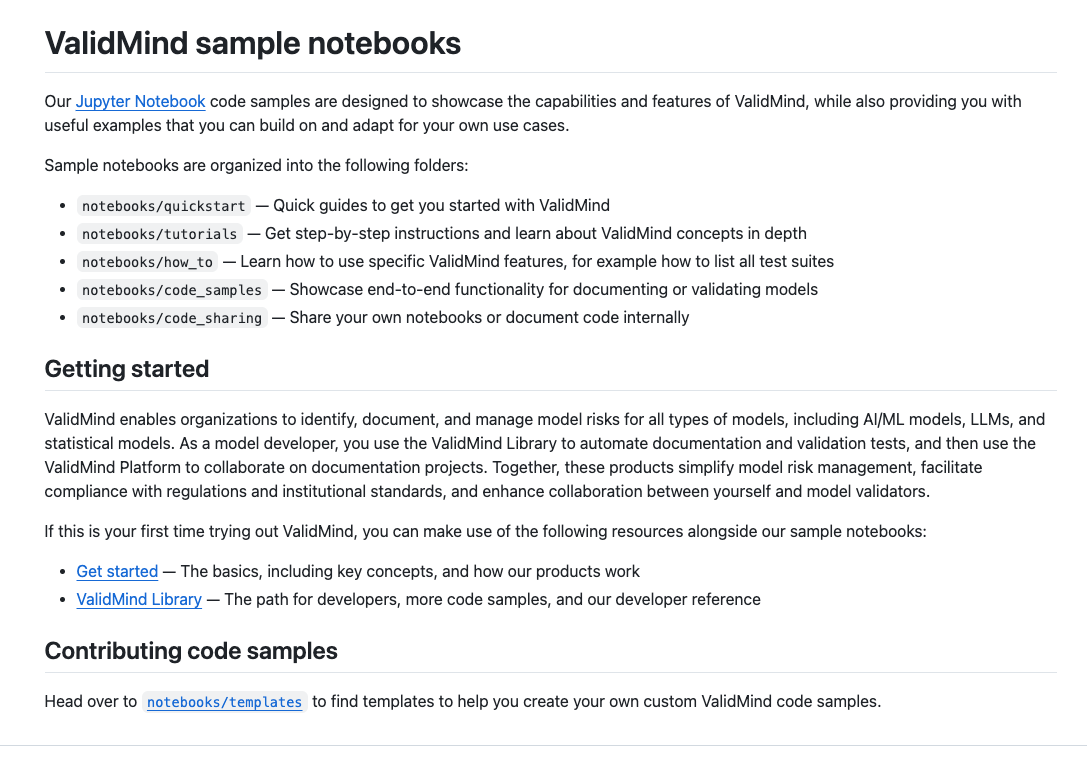Click the 'Sample notebooks are organized' sentence
Screen dimensions: 1087x757
coord(256,165)
